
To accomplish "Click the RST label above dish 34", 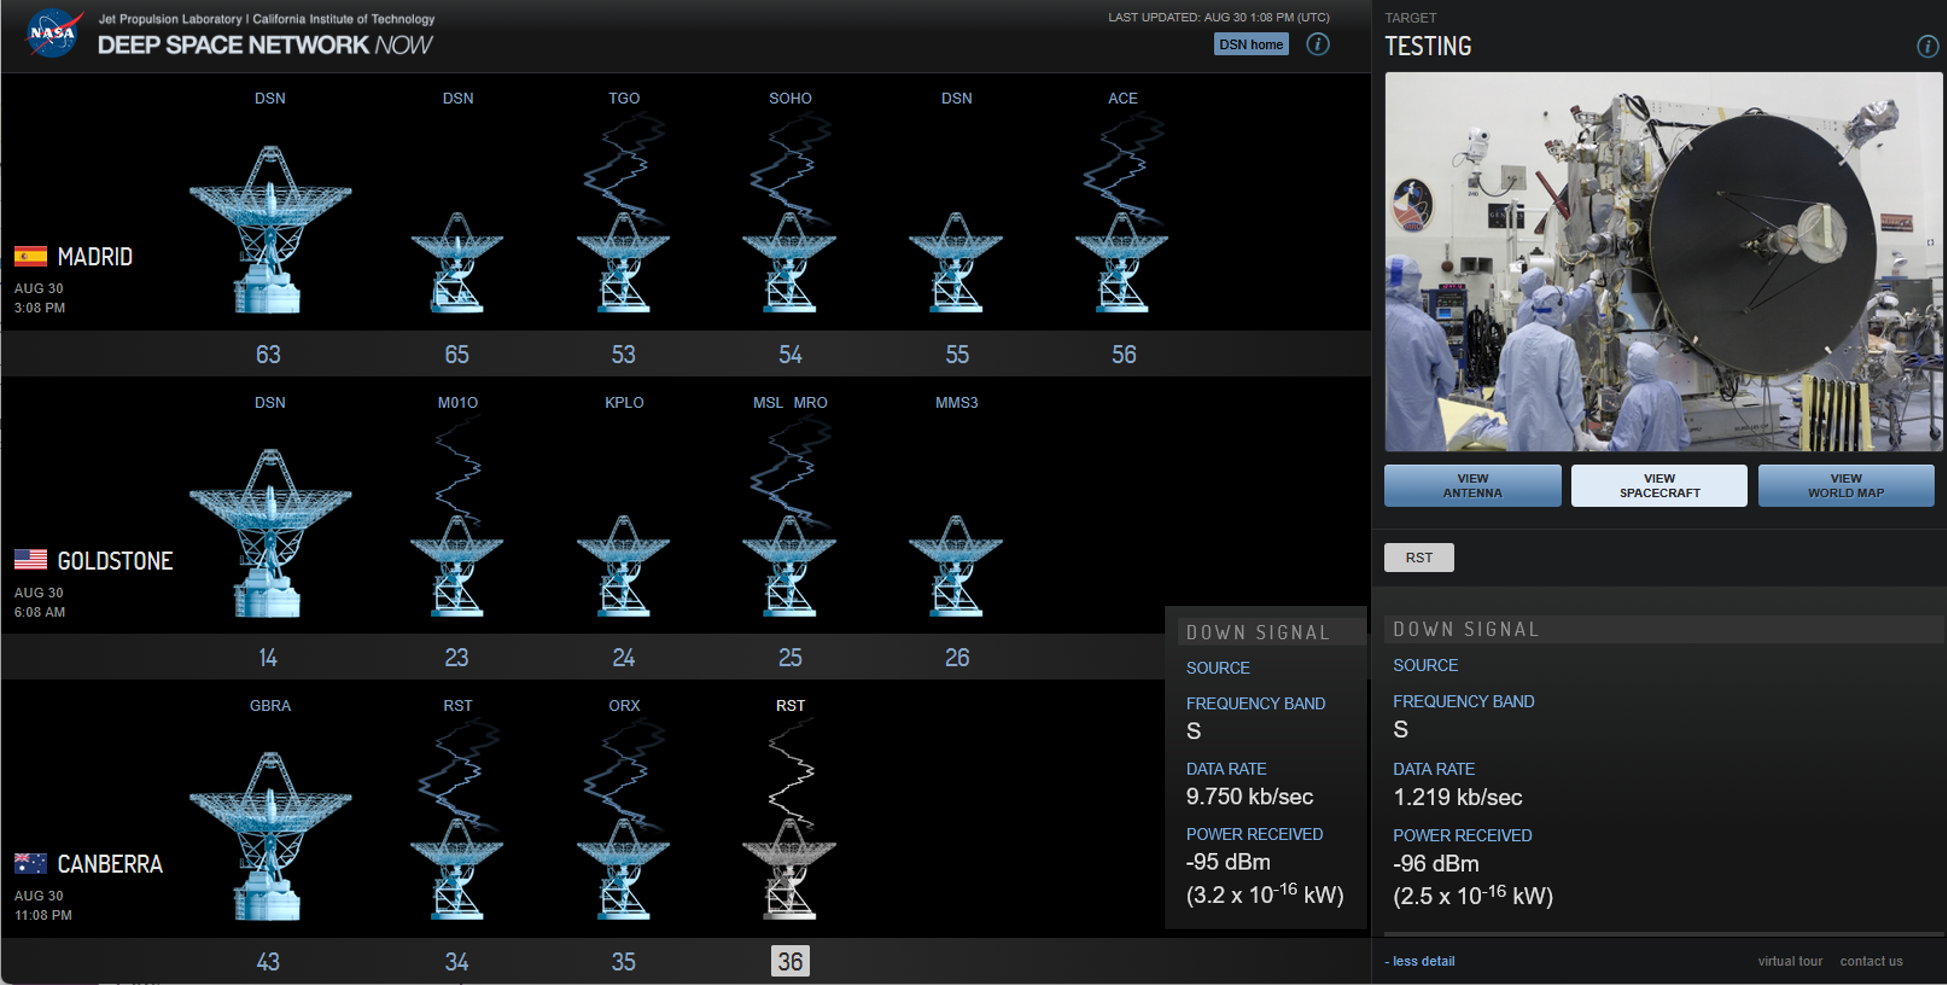I will pos(458,705).
